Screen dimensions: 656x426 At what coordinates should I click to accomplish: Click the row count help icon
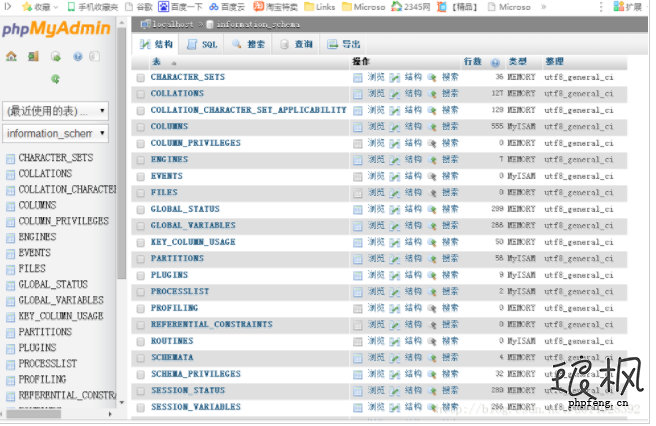pos(496,63)
